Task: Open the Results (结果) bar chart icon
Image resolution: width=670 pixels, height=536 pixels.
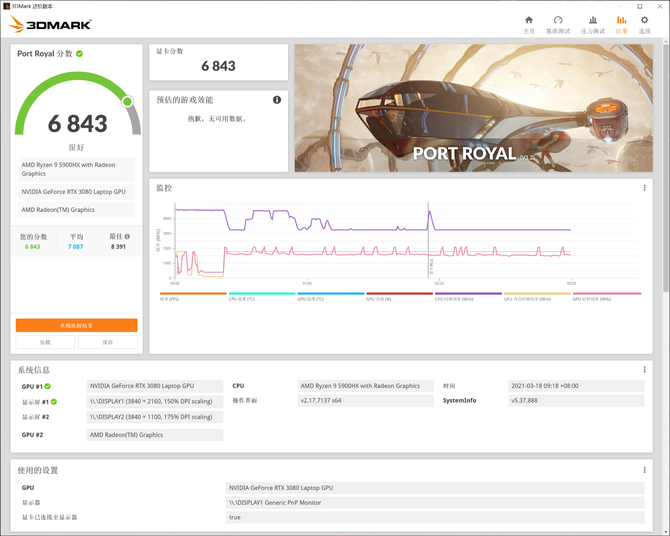Action: tap(622, 20)
